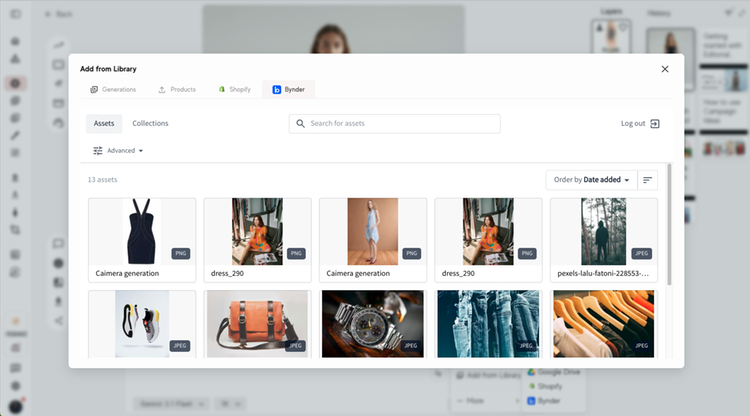Viewport: 750px width, 416px height.
Task: Click the Advanced filter sliders icon
Action: point(98,151)
